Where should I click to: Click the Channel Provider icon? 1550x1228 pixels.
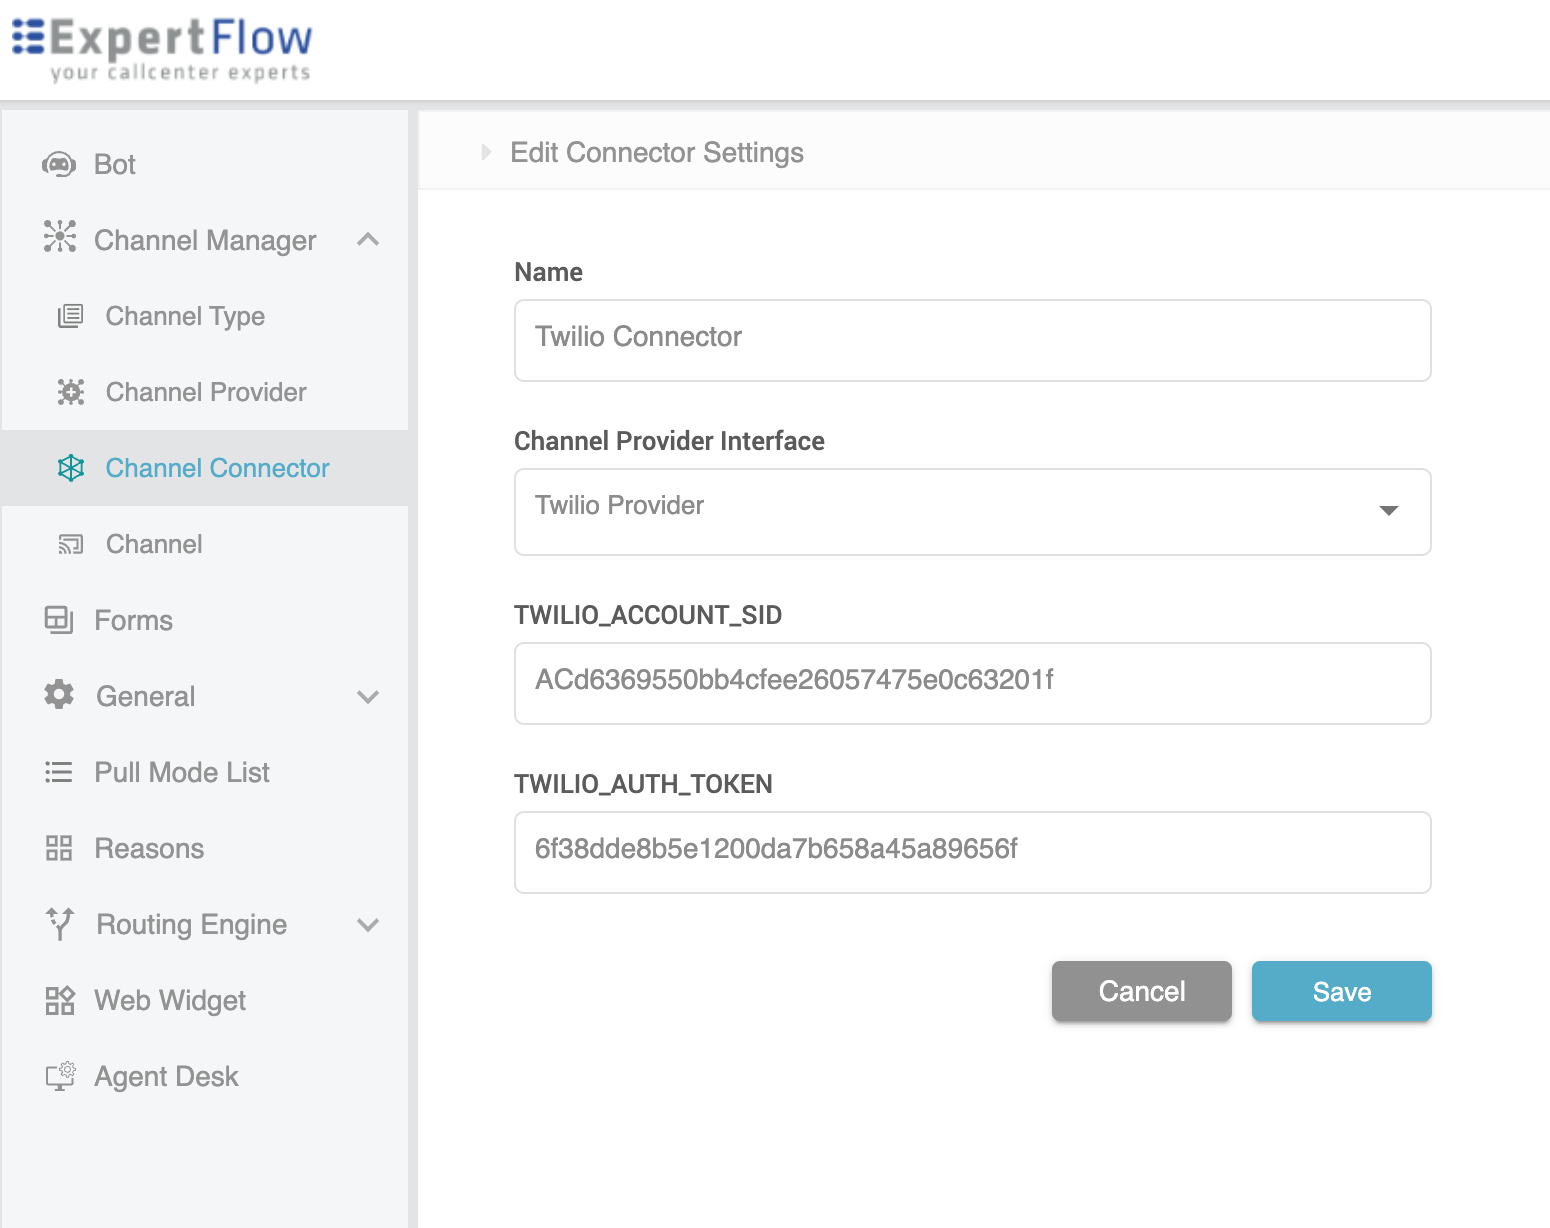pos(71,392)
